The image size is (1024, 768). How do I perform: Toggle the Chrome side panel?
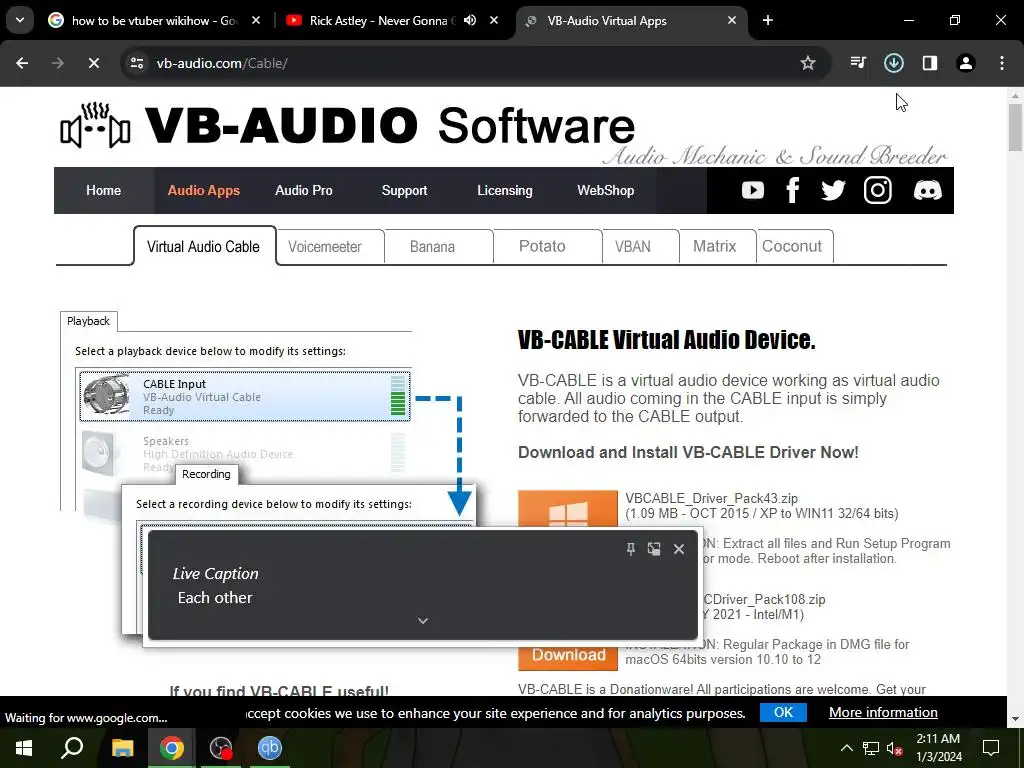930,63
